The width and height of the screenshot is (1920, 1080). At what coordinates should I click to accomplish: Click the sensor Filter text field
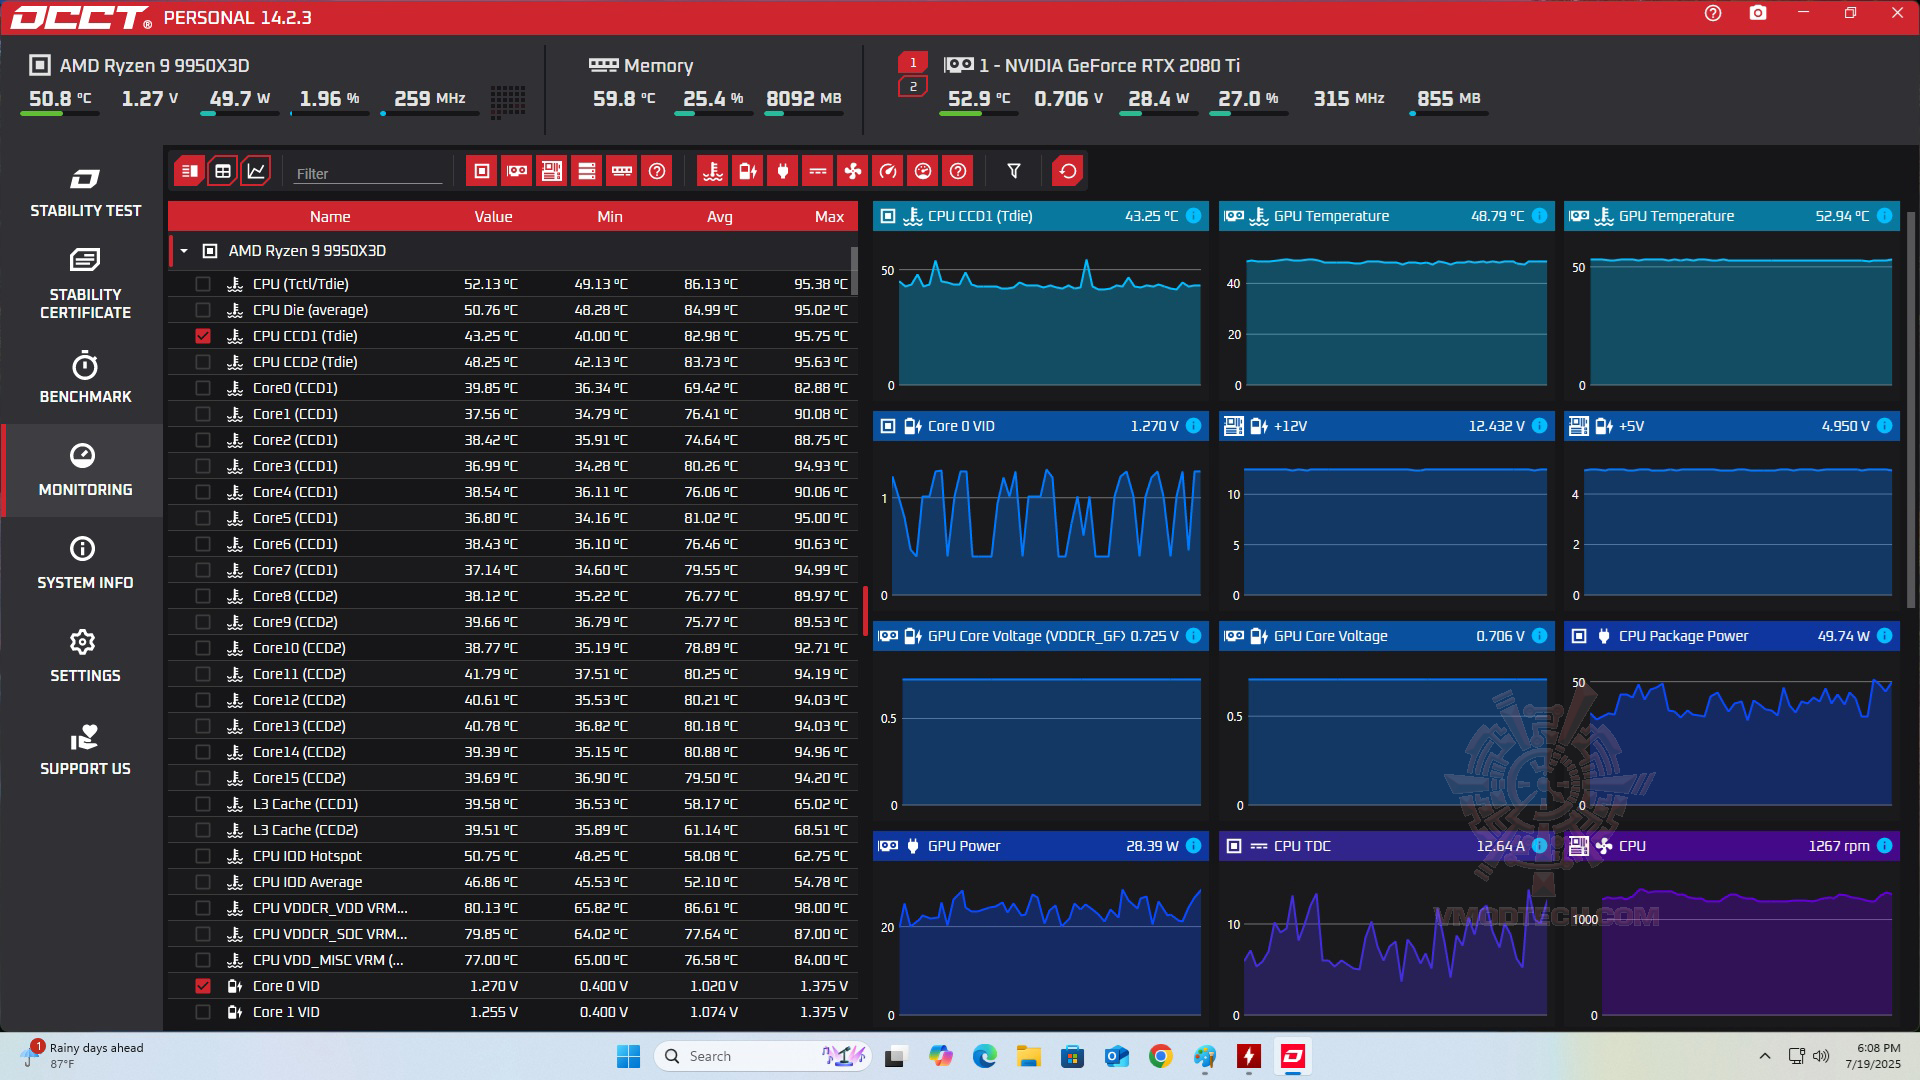367,173
